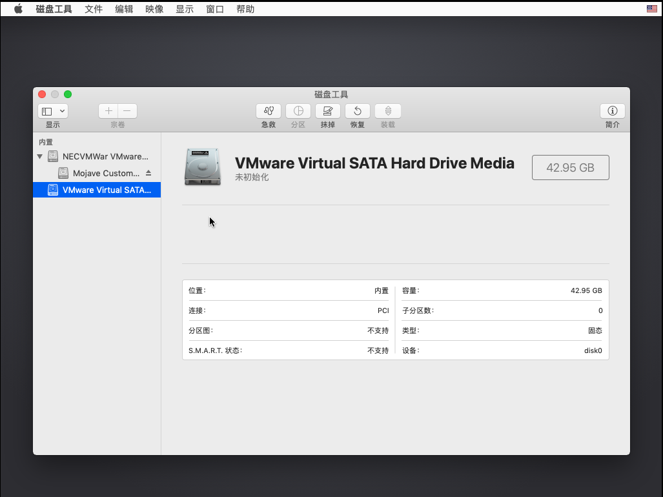Screen dimensions: 663x497
Task: Eject the Mojave Custom volume
Action: tap(148, 173)
